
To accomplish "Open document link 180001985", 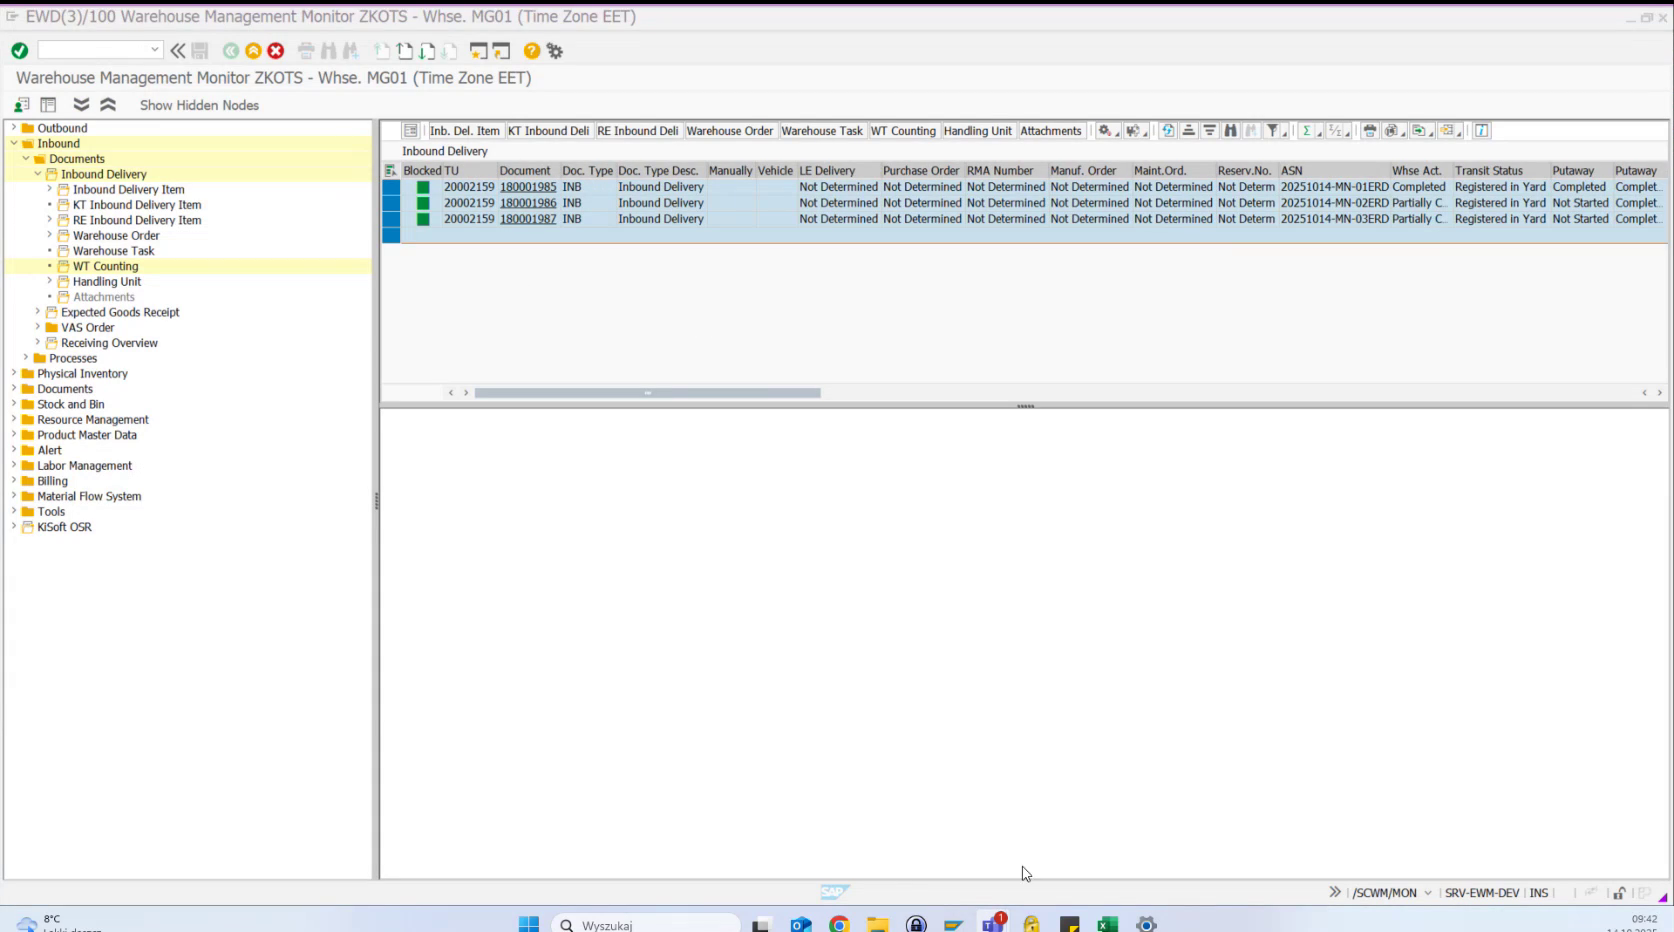I will (x=527, y=186).
